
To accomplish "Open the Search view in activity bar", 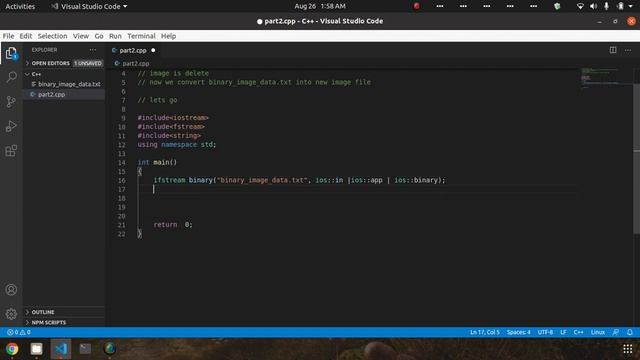I will [x=11, y=77].
